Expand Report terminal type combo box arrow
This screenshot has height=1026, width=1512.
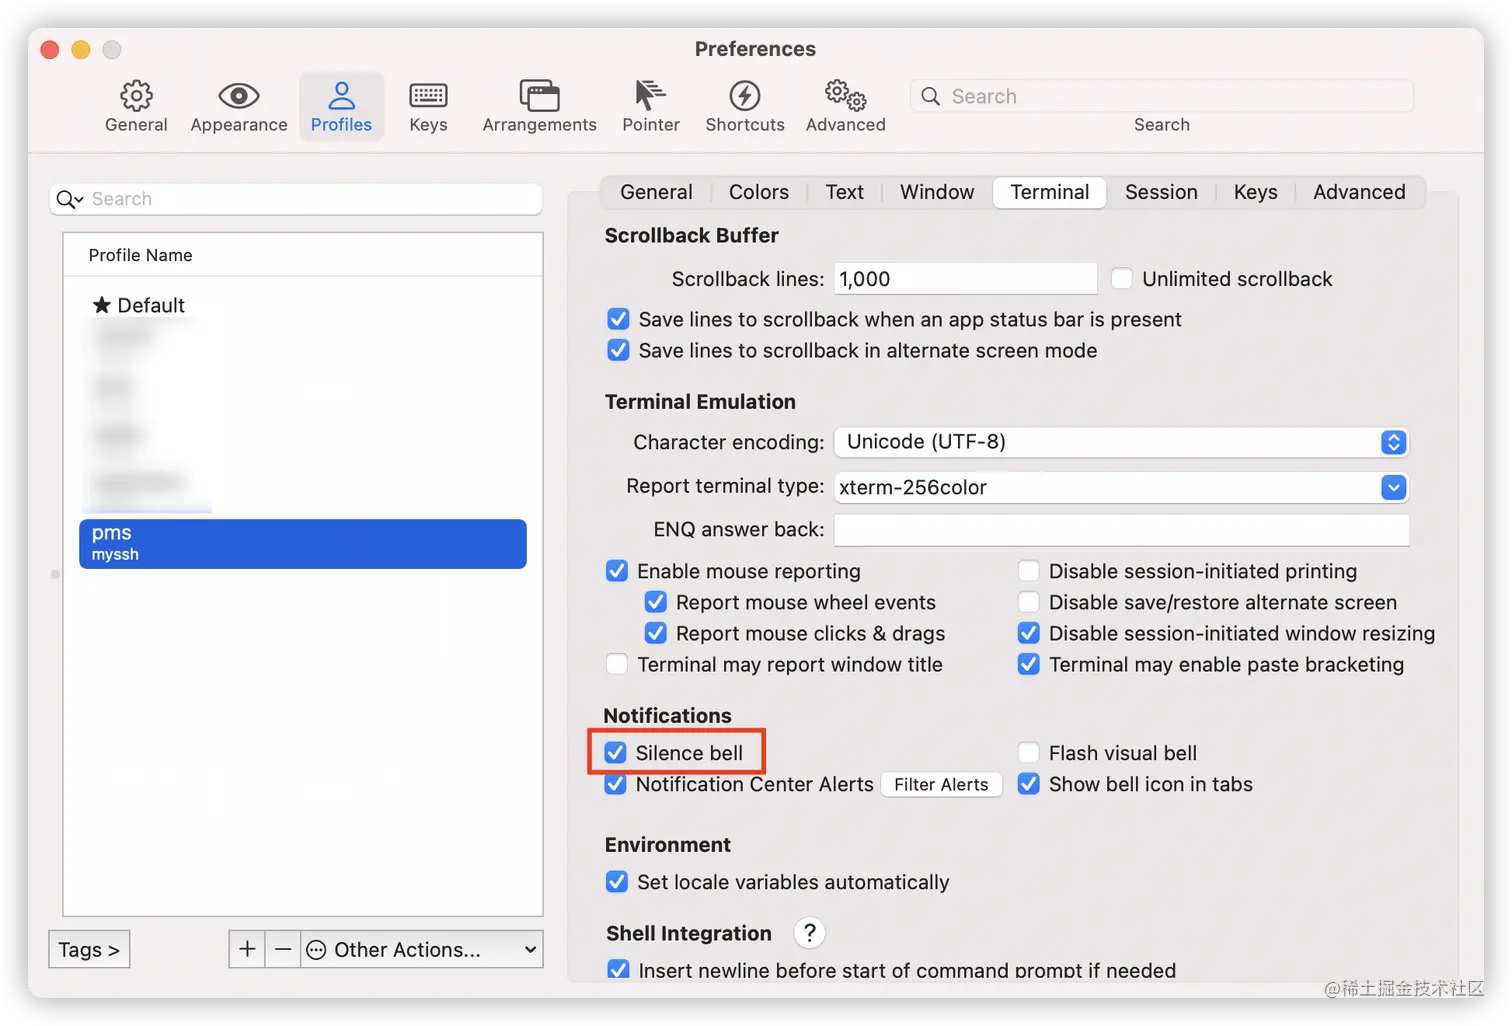[x=1393, y=487]
